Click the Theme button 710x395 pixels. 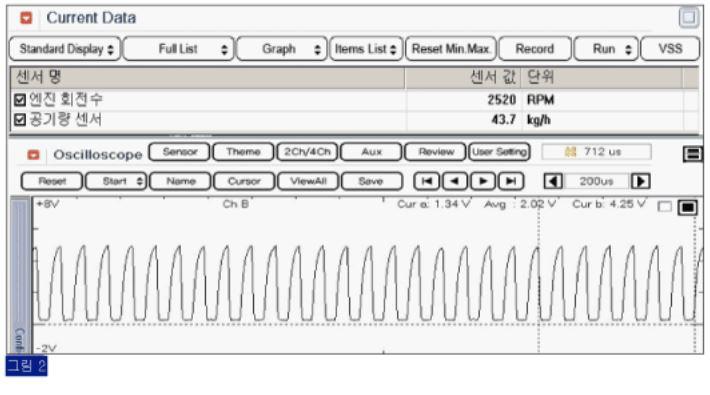click(x=243, y=152)
